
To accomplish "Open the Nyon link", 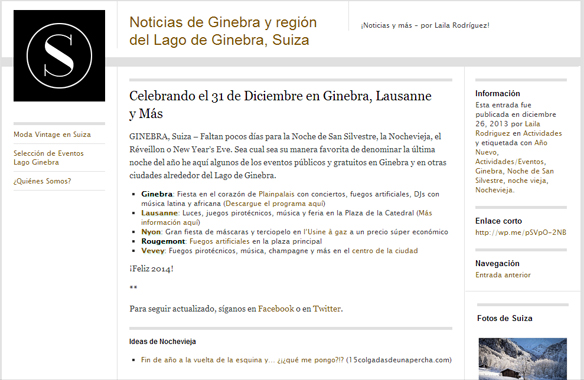I will (x=150, y=232).
